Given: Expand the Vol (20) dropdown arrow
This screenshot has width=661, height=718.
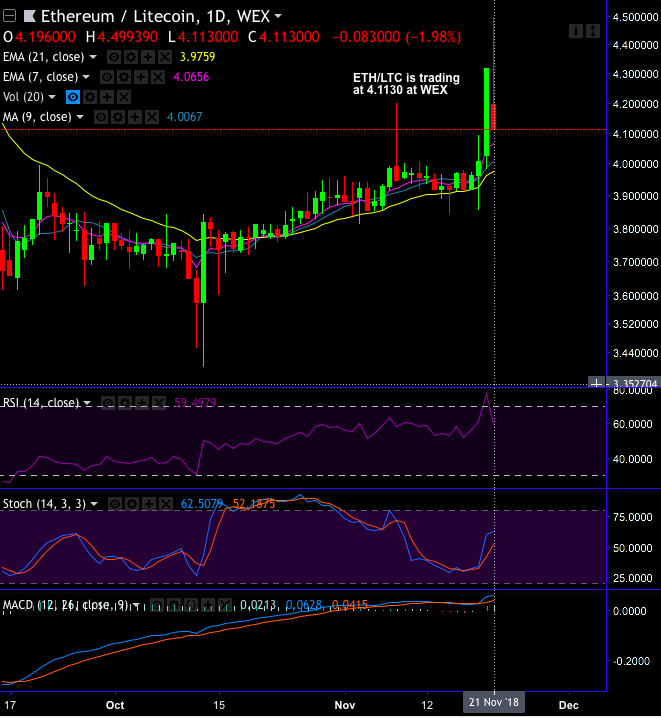Looking at the screenshot, I should [x=52, y=97].
